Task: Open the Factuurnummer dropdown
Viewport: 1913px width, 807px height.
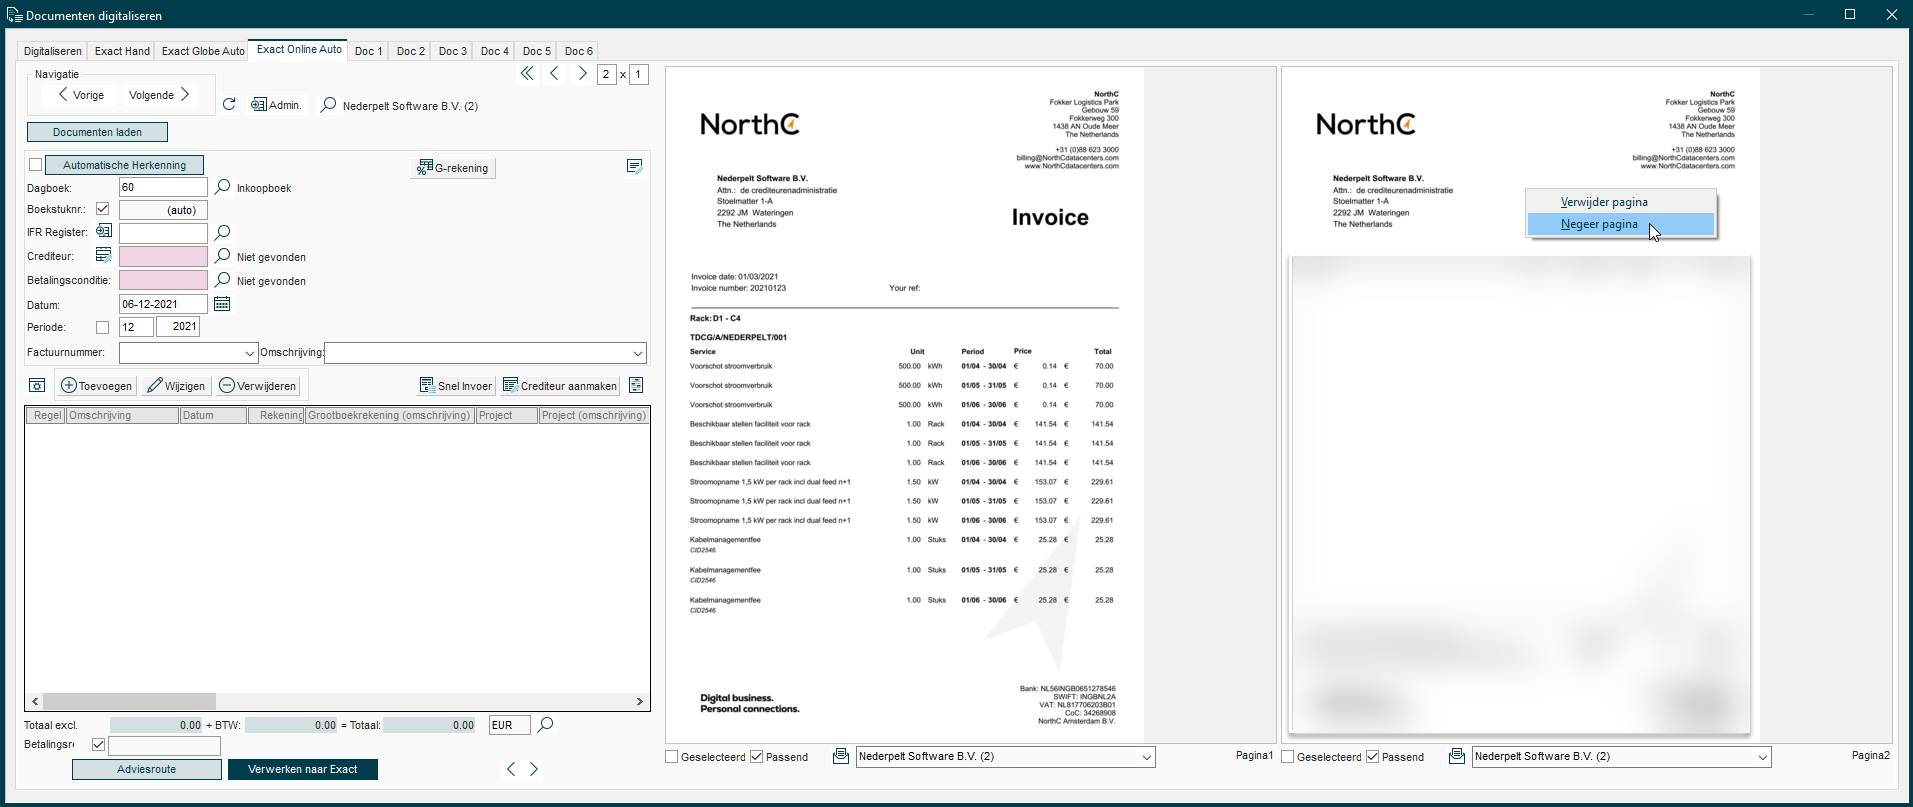Action: pos(250,353)
